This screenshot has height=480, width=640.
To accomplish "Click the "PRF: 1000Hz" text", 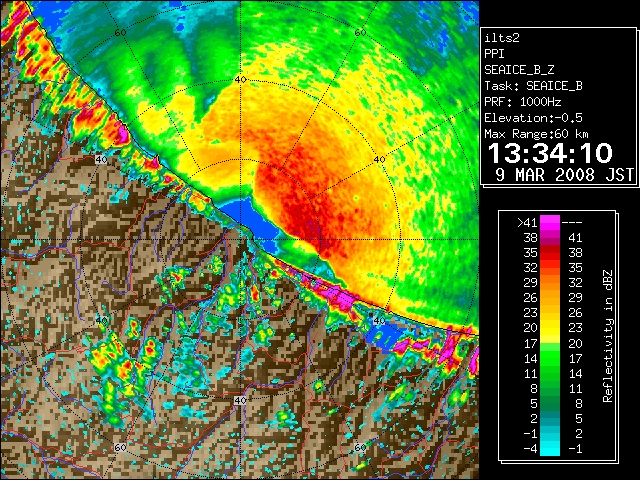I will click(523, 102).
